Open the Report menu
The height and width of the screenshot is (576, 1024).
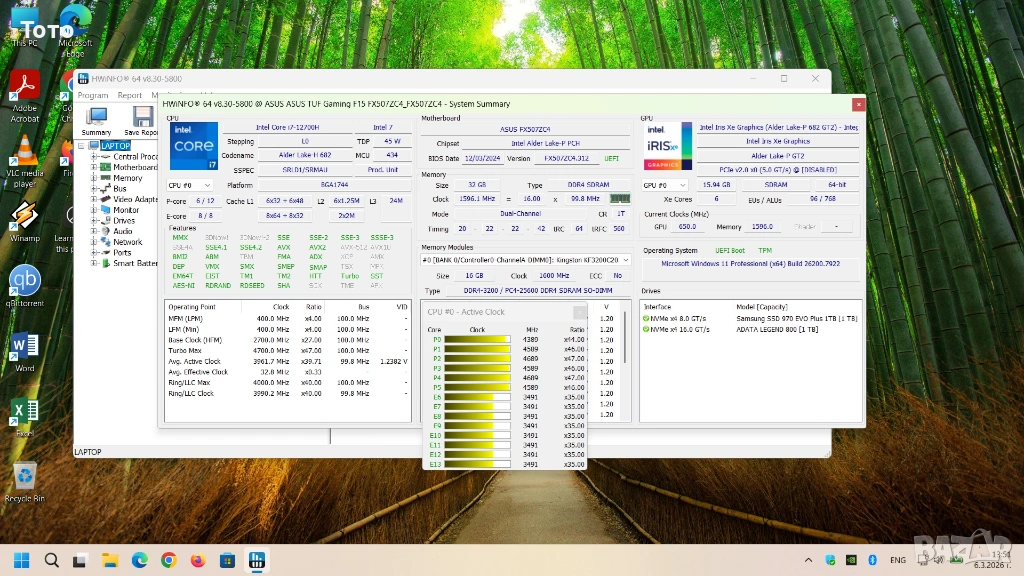coord(130,95)
